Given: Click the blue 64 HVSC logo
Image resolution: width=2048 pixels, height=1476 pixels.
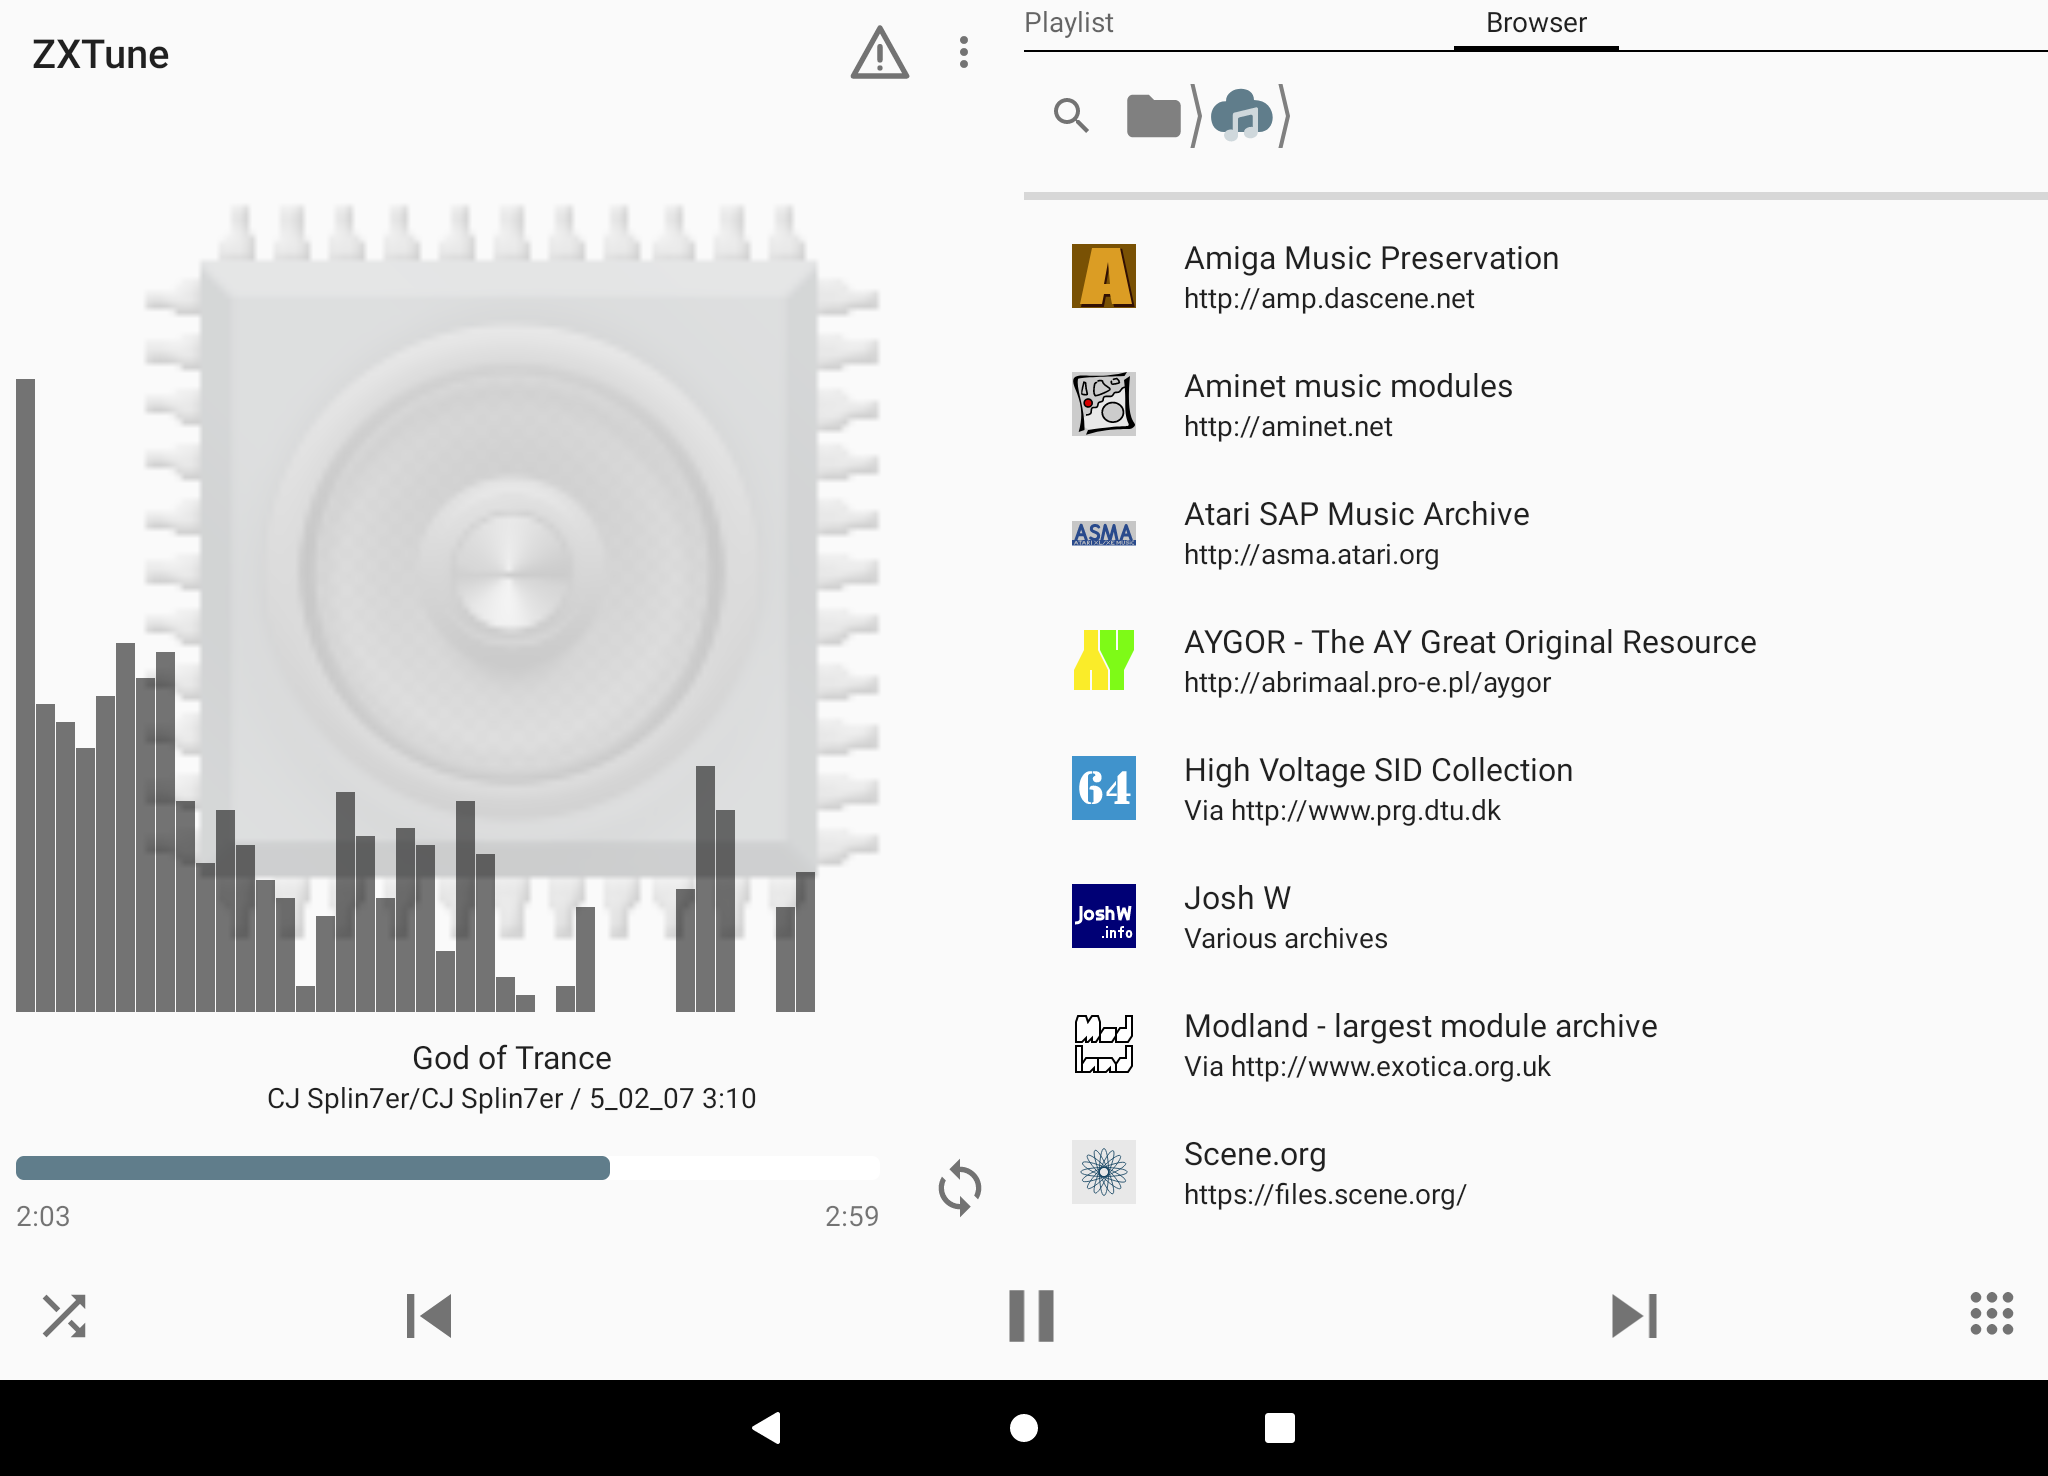Looking at the screenshot, I should [x=1104, y=788].
